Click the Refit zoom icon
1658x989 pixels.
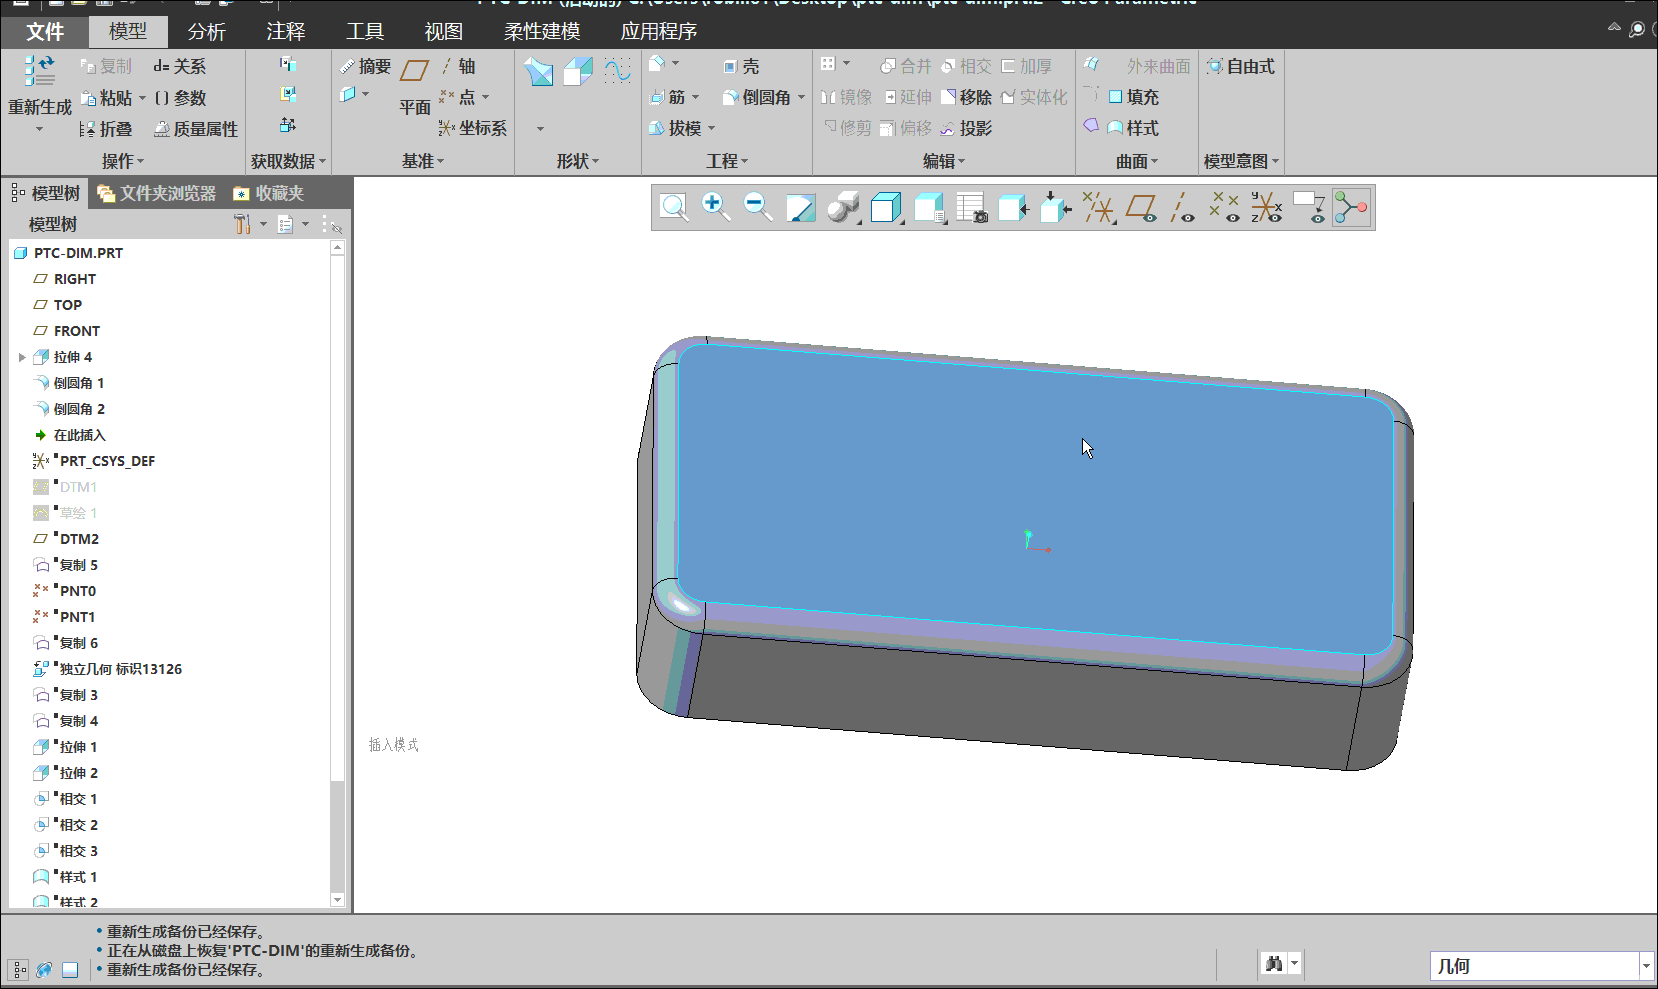tap(674, 208)
